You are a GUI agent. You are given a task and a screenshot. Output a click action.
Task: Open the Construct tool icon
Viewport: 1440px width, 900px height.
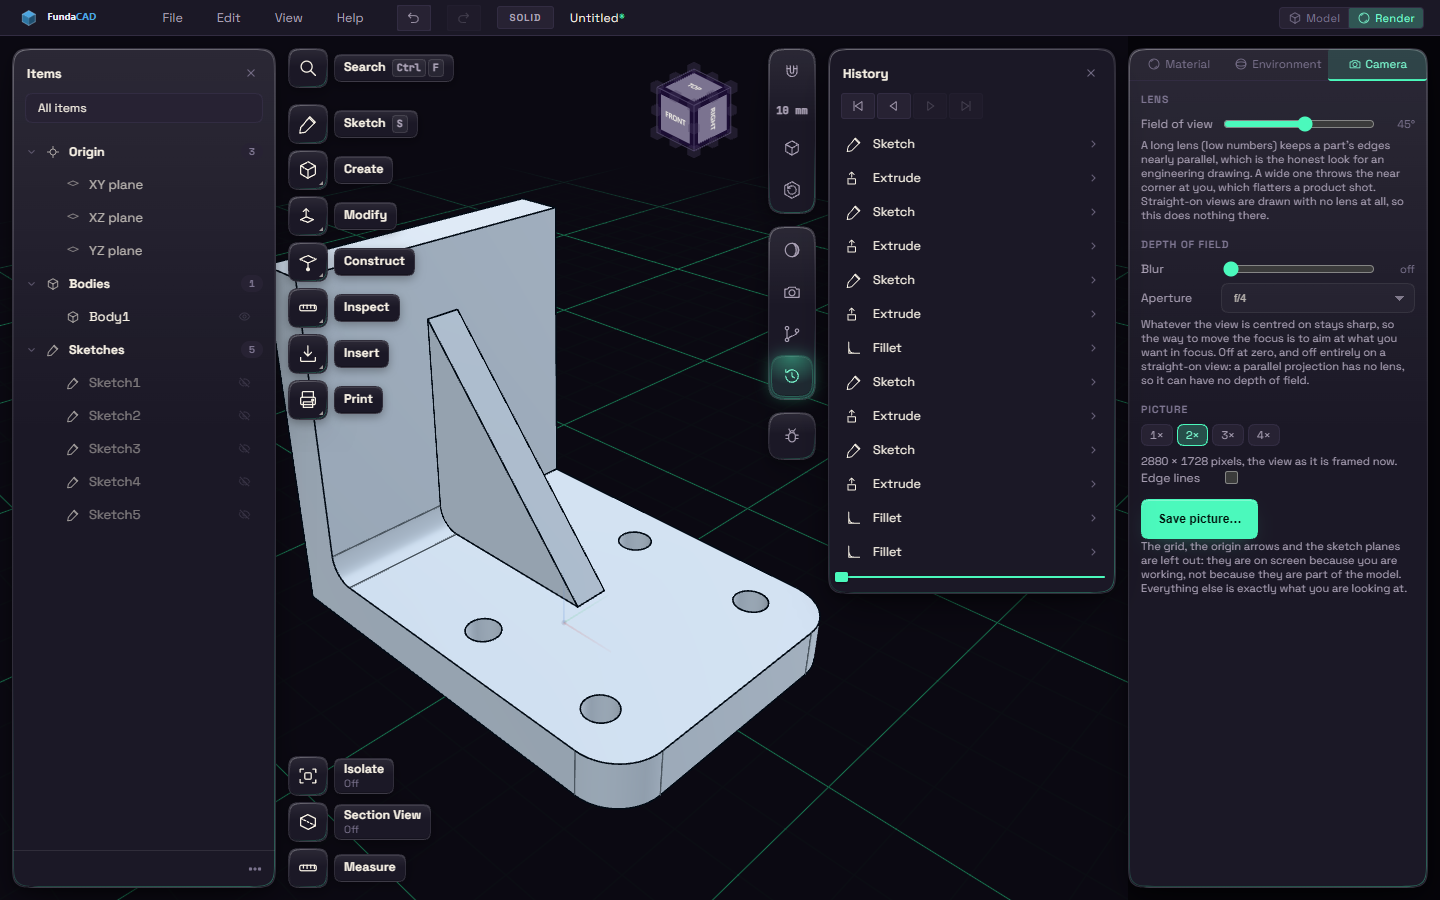pos(308,262)
